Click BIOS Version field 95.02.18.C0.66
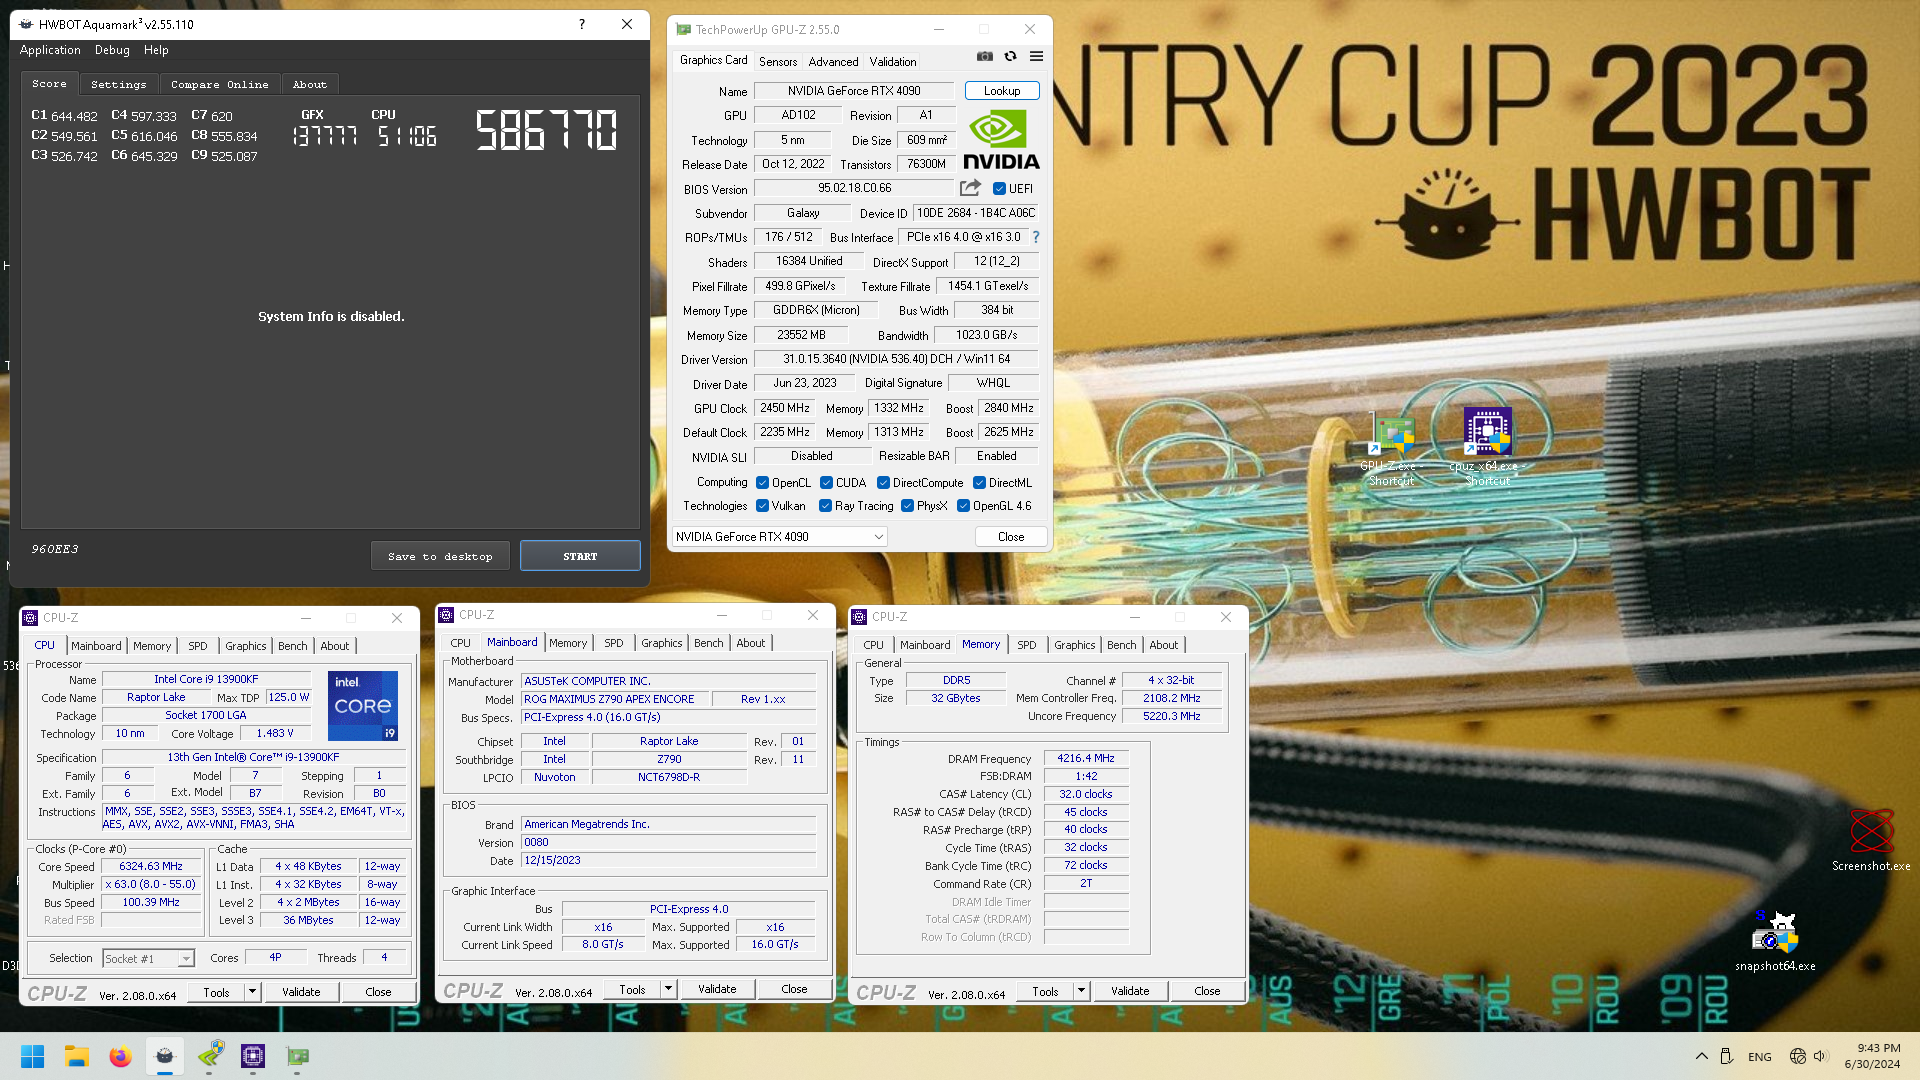The width and height of the screenshot is (1920, 1080). point(854,188)
